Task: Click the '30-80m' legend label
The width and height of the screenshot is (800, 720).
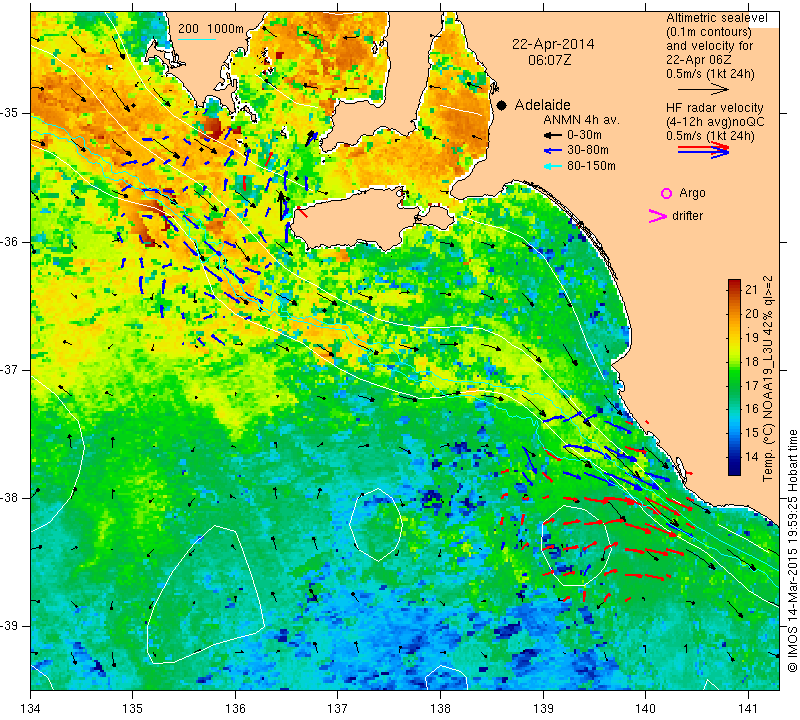Action: click(x=588, y=151)
